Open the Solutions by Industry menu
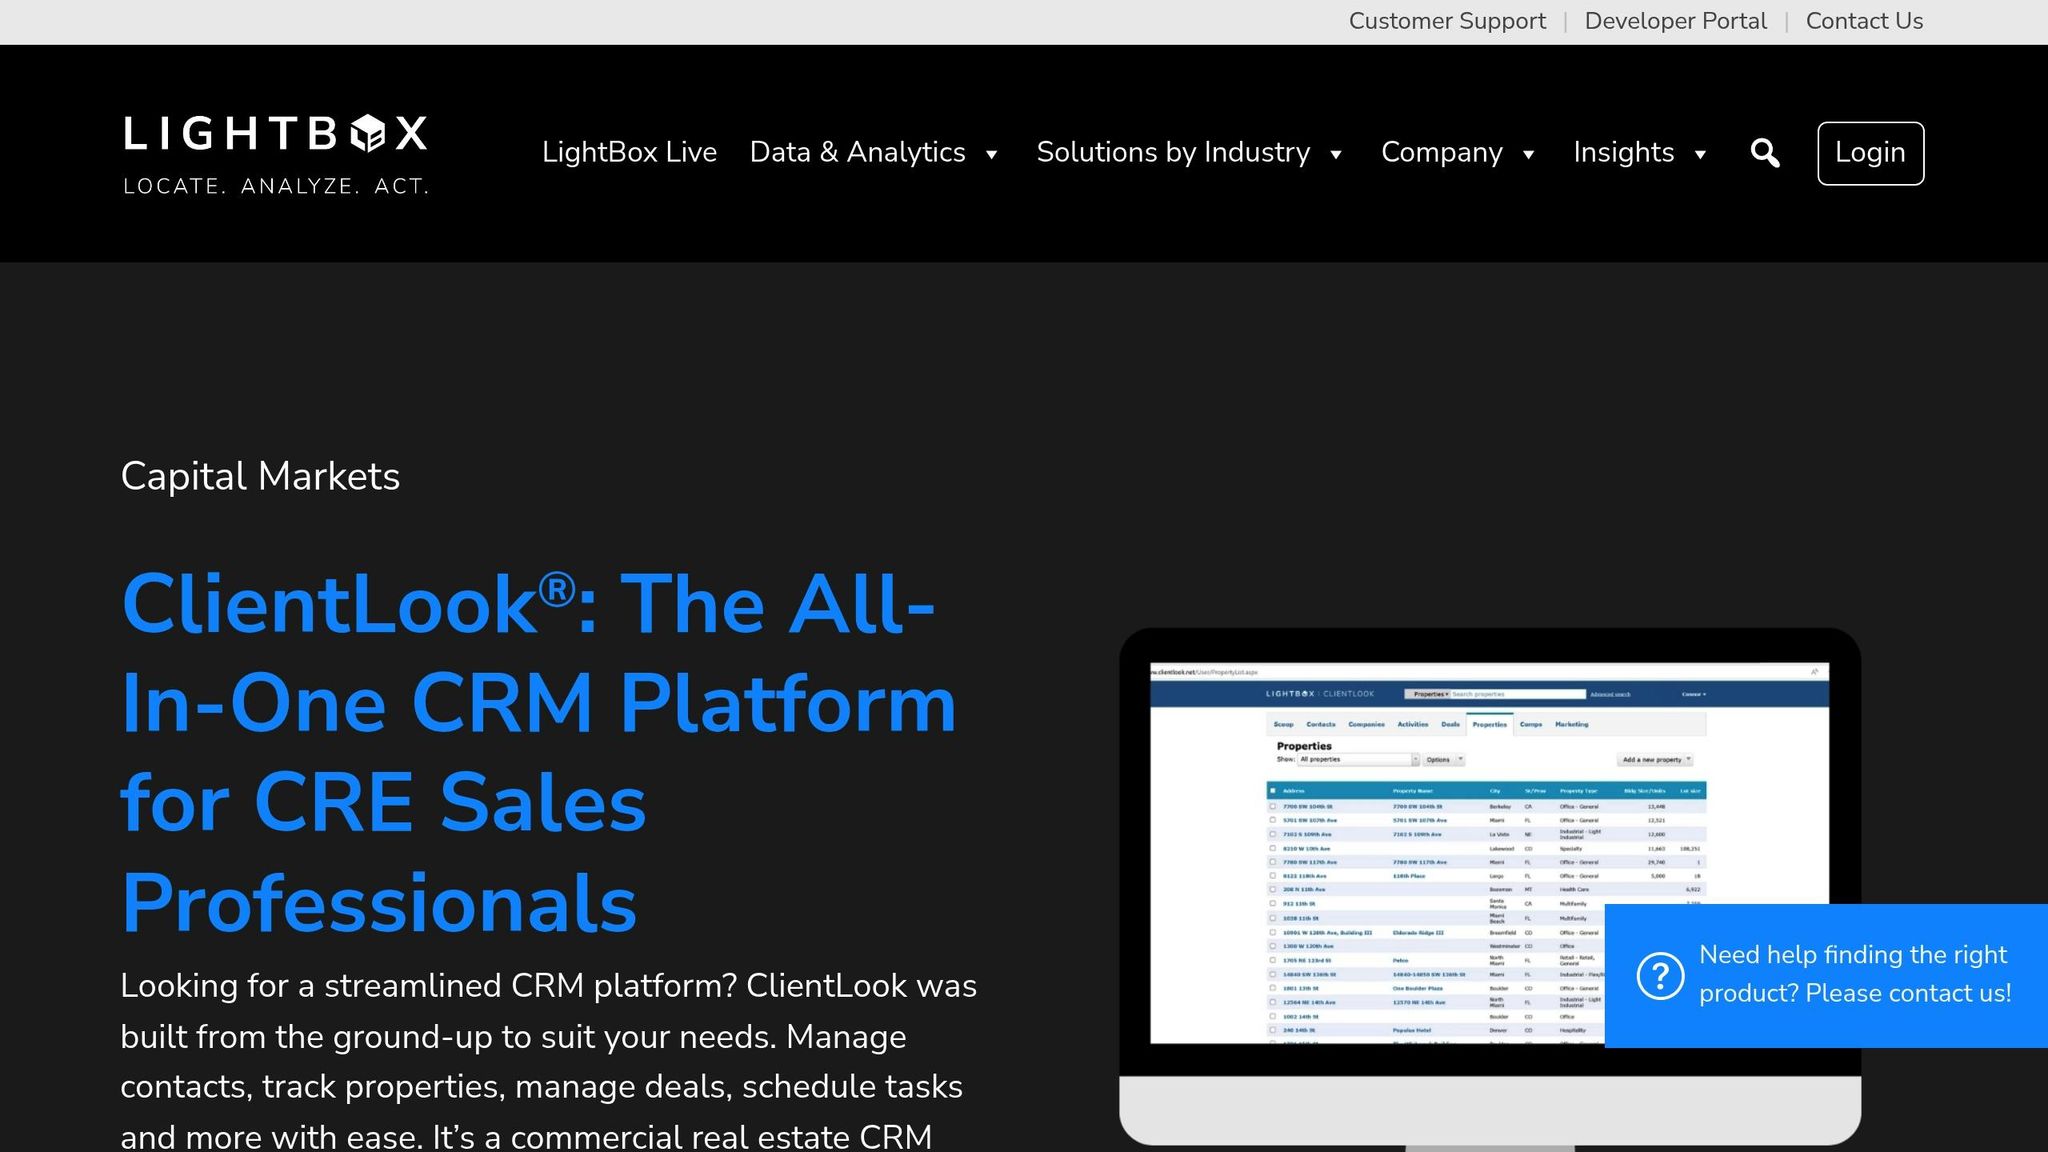This screenshot has width=2048, height=1152. click(1173, 152)
